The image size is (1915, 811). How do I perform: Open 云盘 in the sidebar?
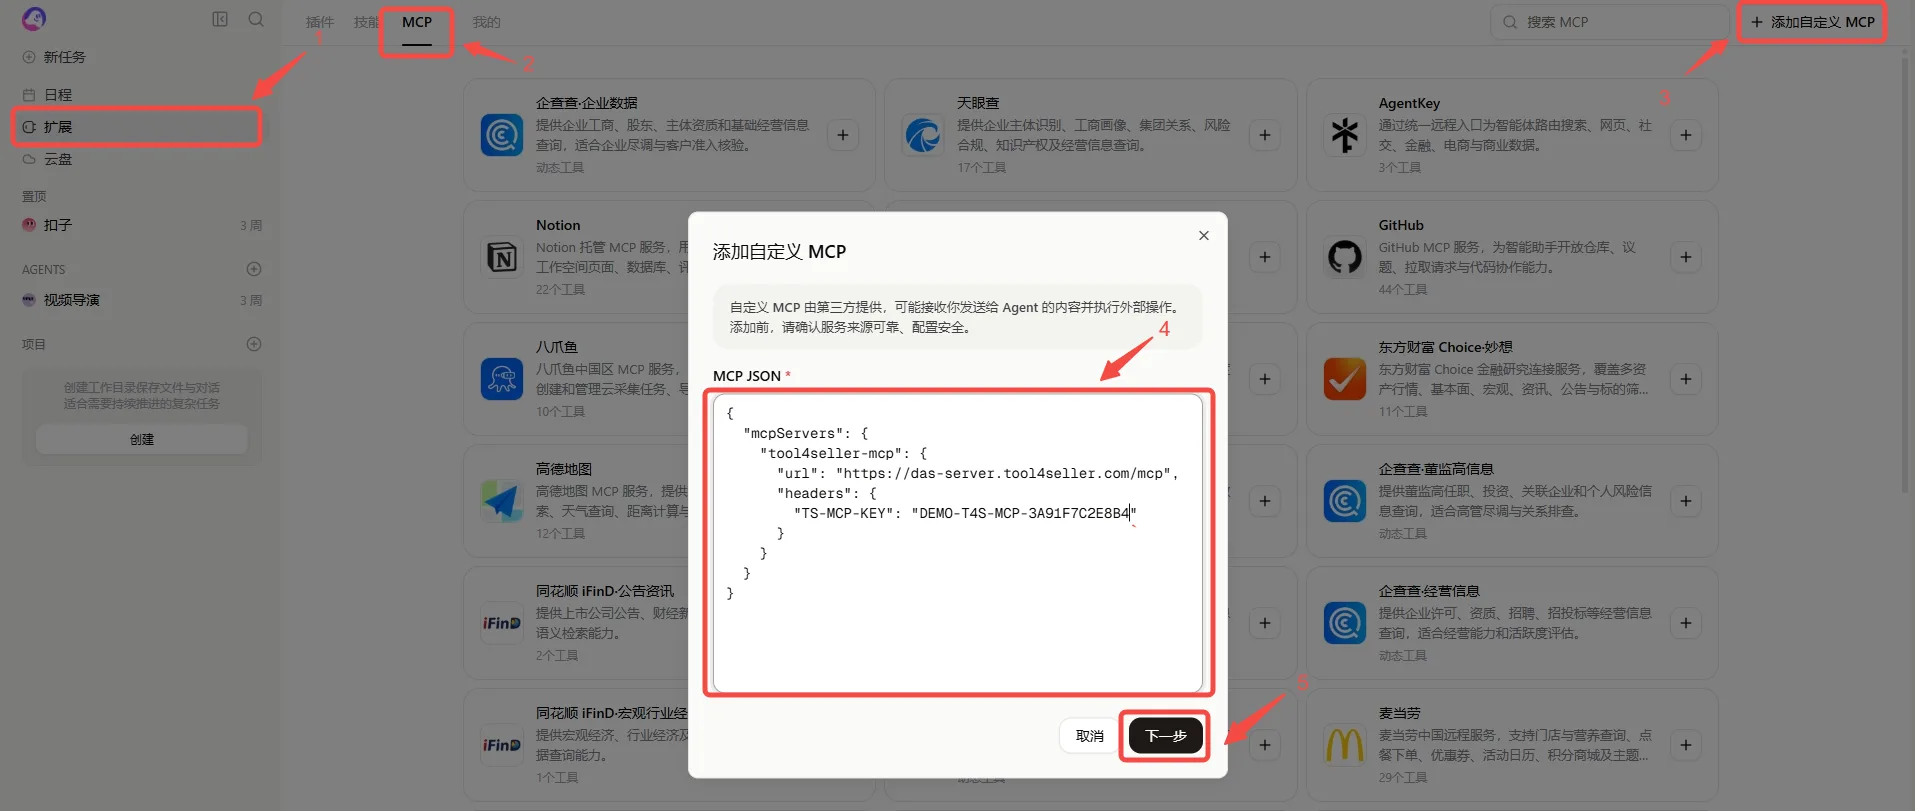click(140, 159)
